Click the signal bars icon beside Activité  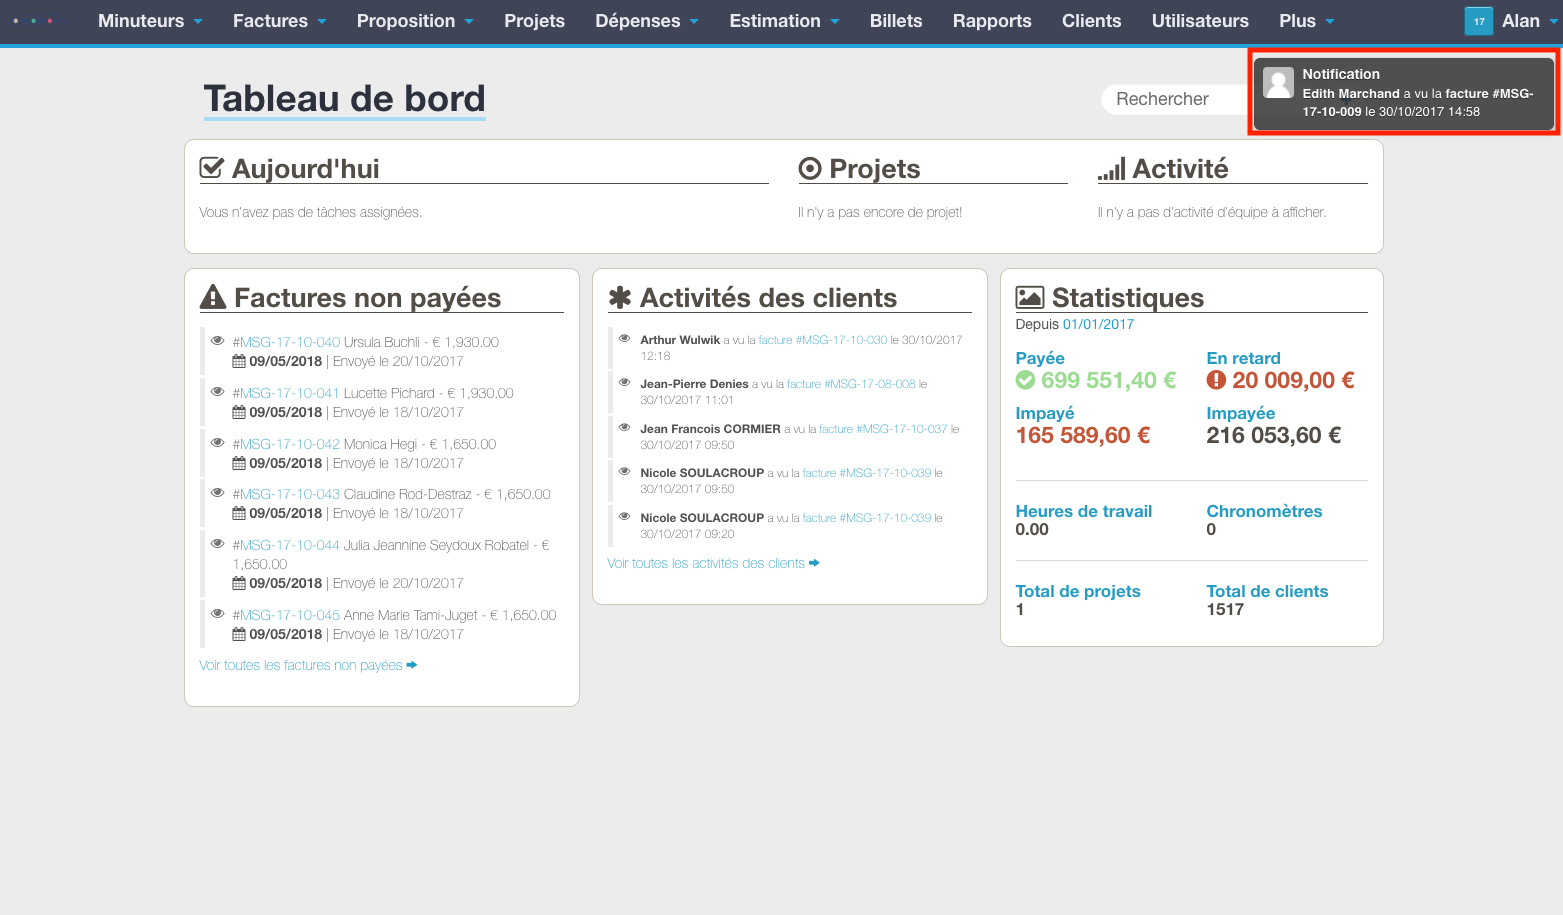pyautogui.click(x=1111, y=169)
